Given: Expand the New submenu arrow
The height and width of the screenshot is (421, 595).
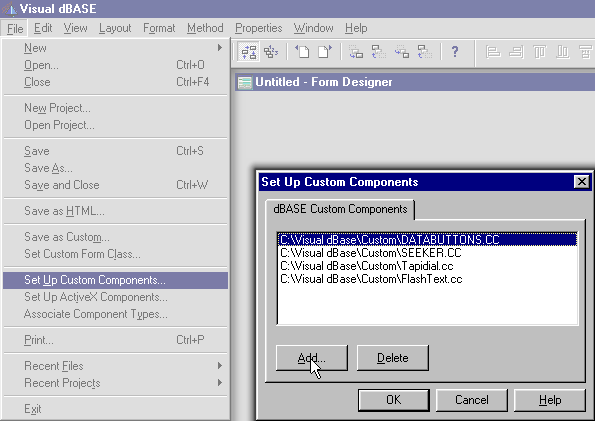Looking at the screenshot, I should point(220,48).
